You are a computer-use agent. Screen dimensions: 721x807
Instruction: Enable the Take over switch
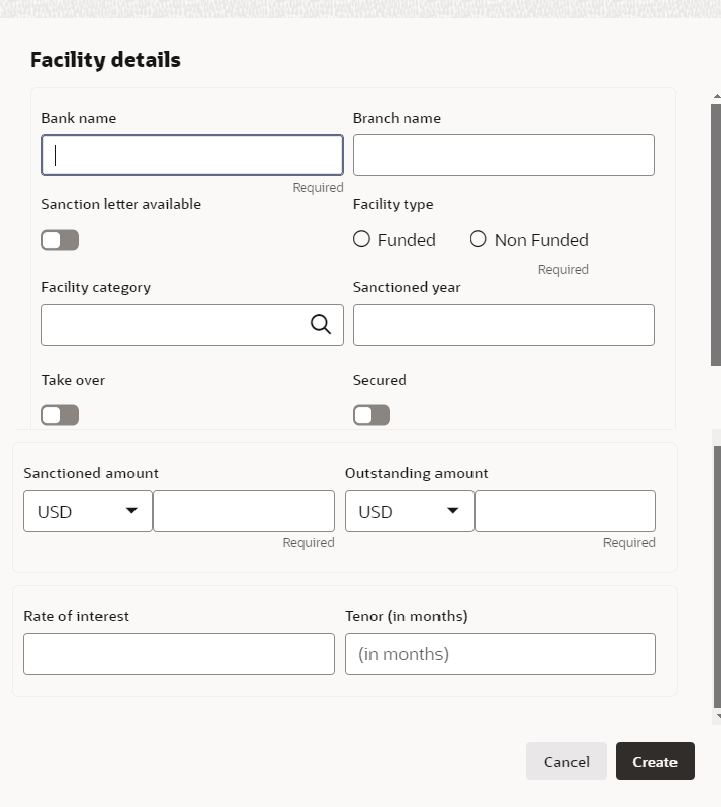(x=60, y=415)
